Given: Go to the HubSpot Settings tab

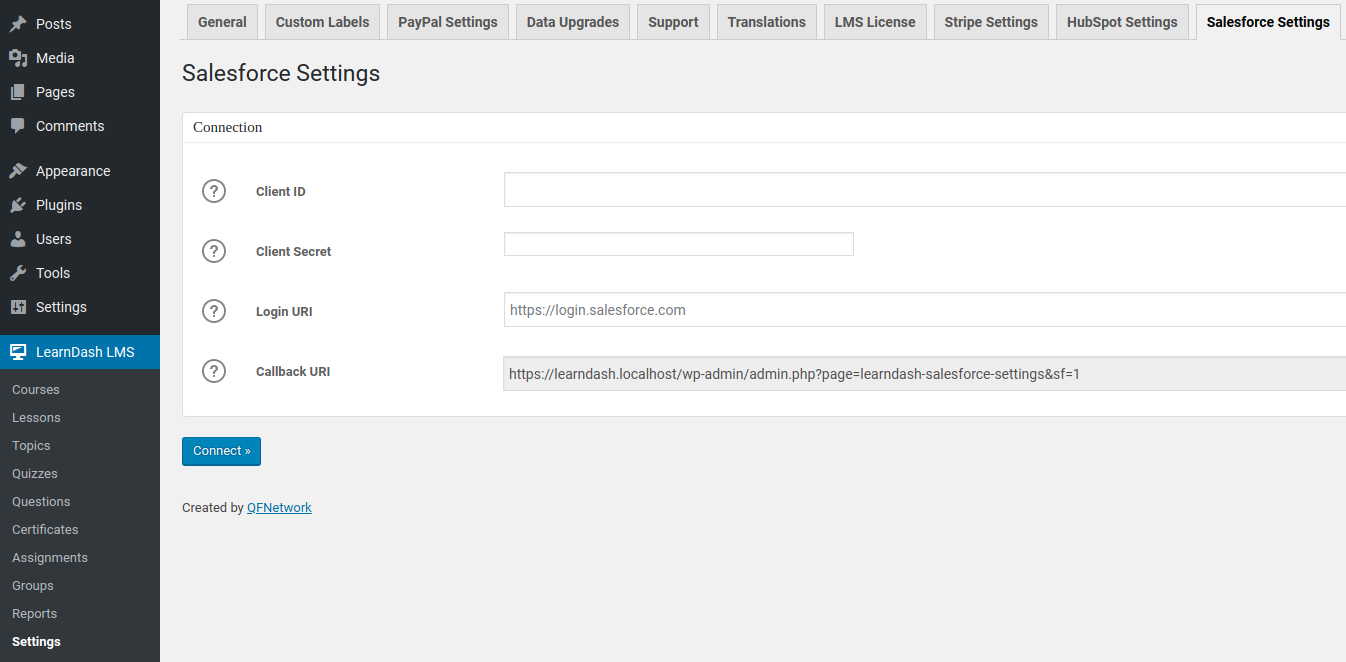Looking at the screenshot, I should click(1122, 22).
